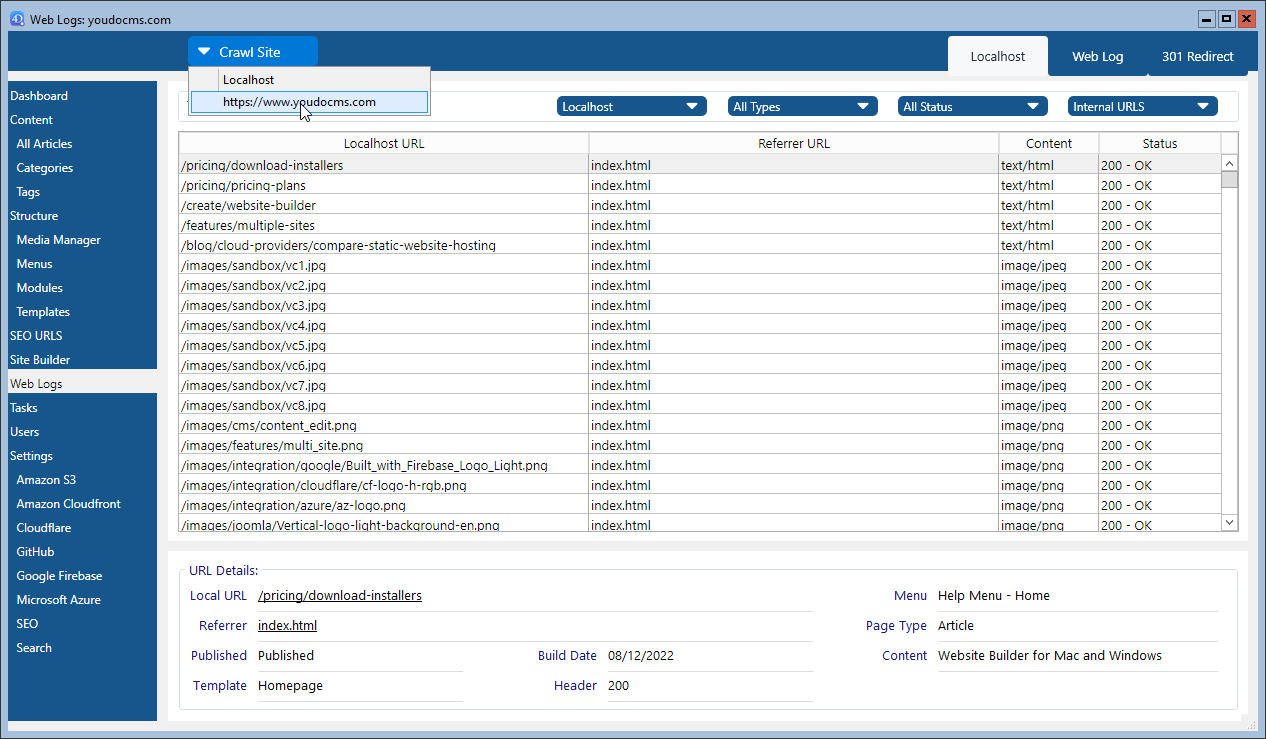The width and height of the screenshot is (1266, 739).
Task: Go to Dashboard in the sidebar
Action: point(39,96)
